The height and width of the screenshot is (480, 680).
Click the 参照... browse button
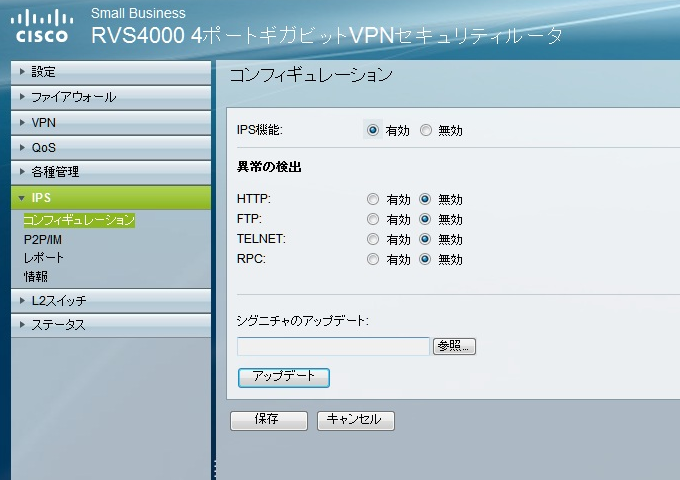pos(454,346)
